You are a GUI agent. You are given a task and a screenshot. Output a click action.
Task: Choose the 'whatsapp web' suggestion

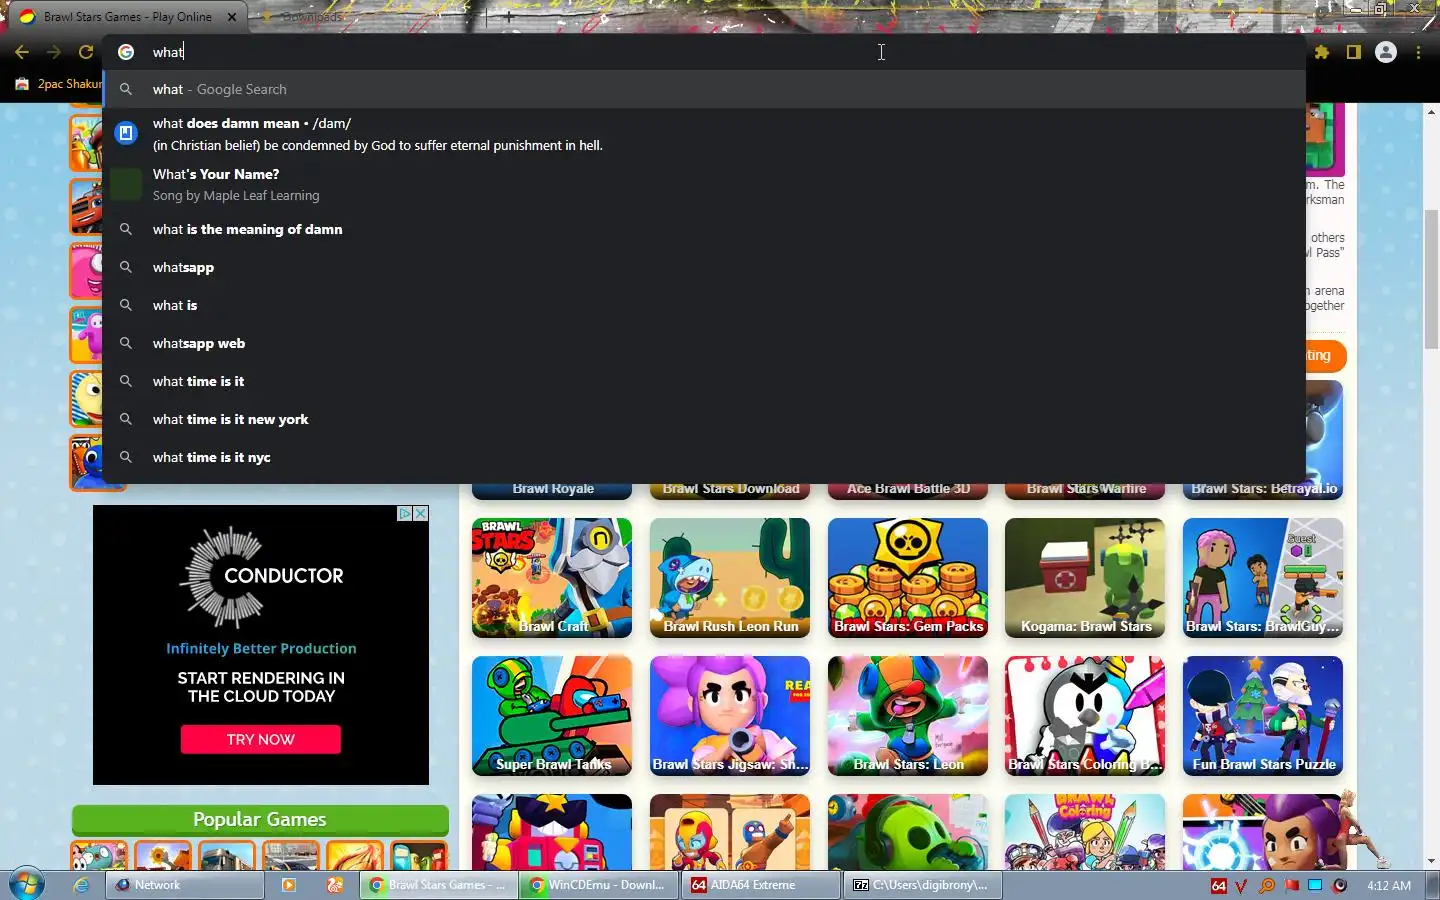[704, 343]
